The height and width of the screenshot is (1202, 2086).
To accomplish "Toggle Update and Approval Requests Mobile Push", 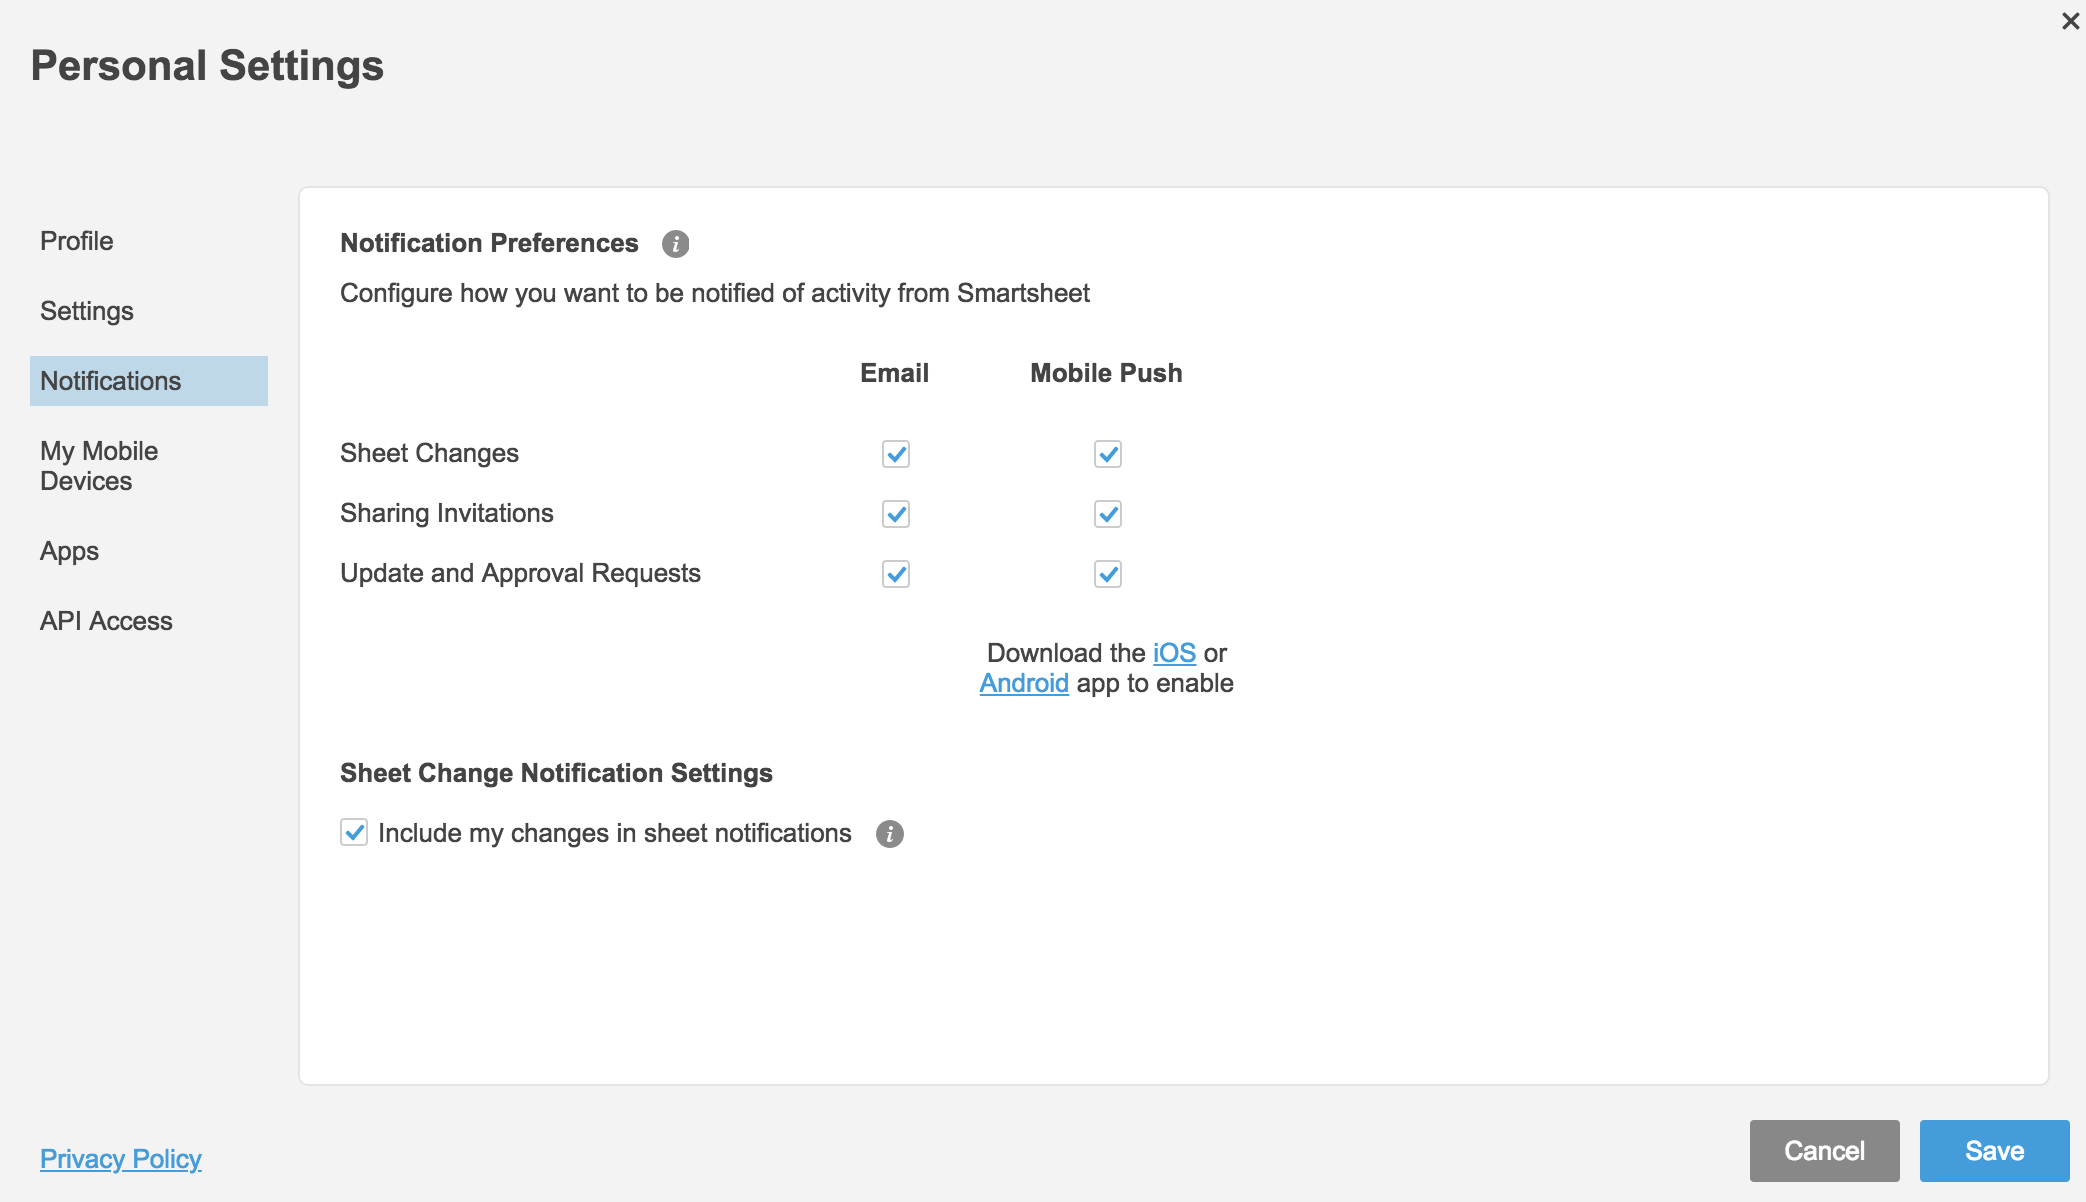I will [x=1106, y=574].
